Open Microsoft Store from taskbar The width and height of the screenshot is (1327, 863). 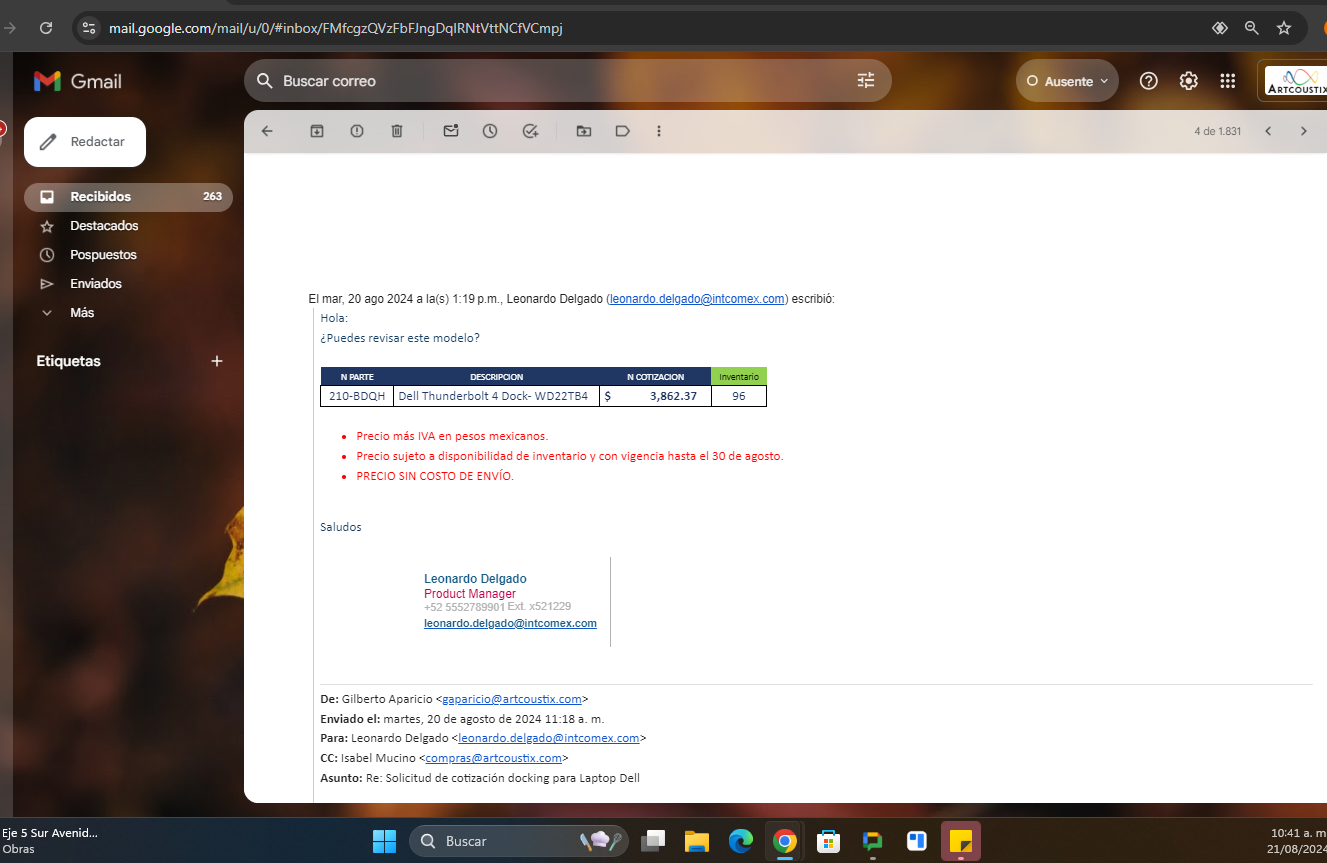829,841
